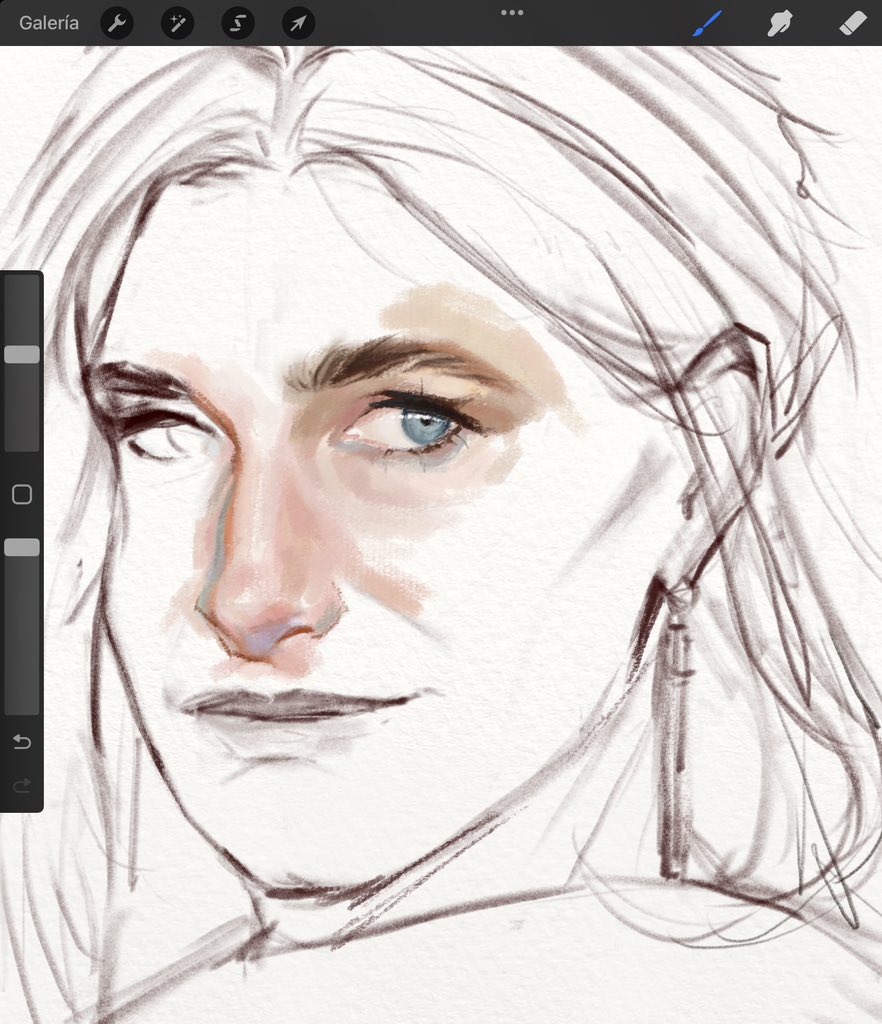Undo the last stroke with the arrow

point(22,742)
